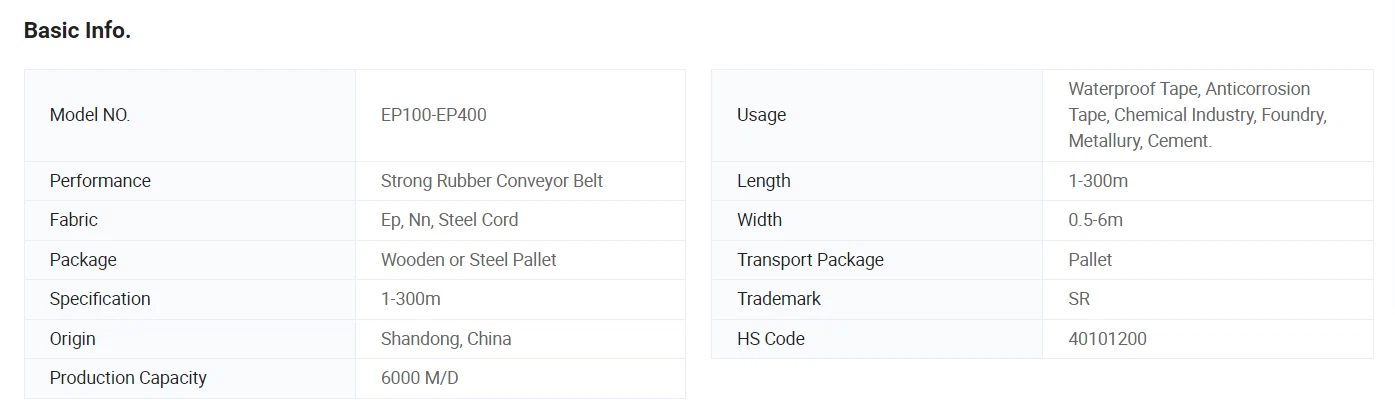This screenshot has width=1395, height=400.
Task: Select the Shandong, China origin value
Action: tap(446, 339)
